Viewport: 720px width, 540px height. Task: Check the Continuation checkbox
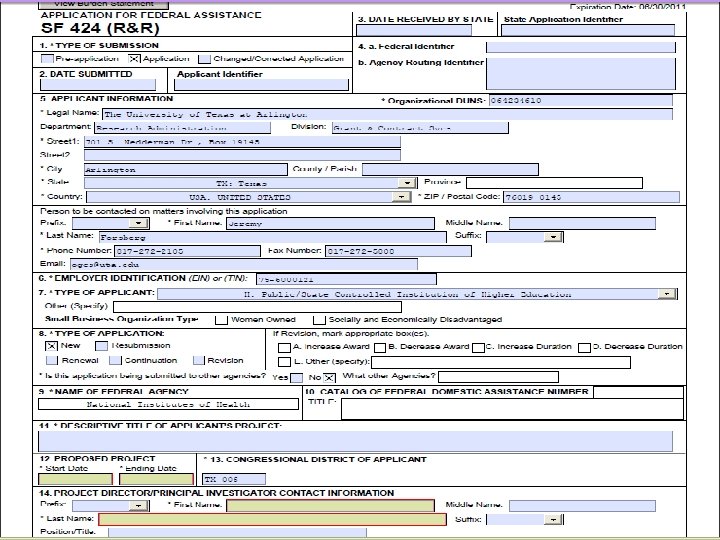pyautogui.click(x=115, y=360)
